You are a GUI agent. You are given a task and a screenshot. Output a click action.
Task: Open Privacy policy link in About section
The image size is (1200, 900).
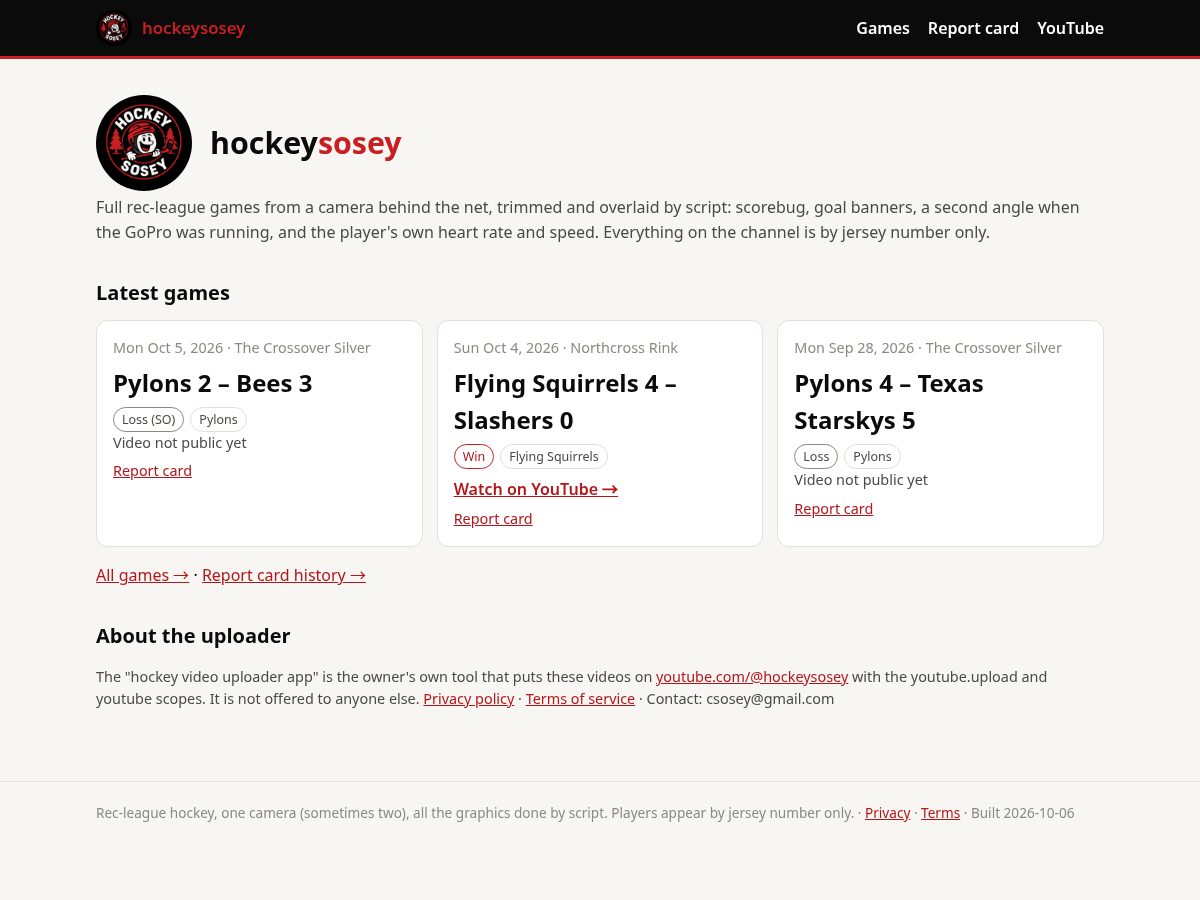click(468, 699)
